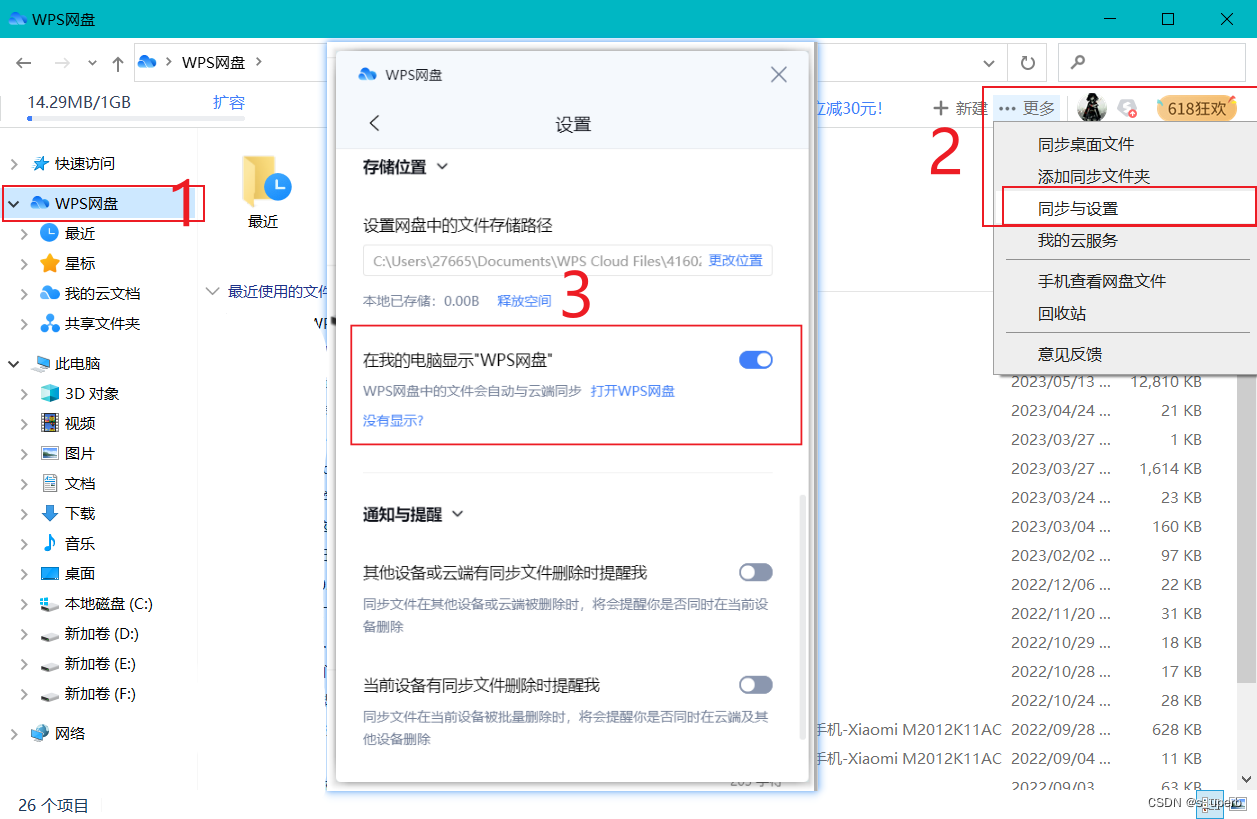Click the 2023/05/13 date cell
This screenshot has width=1257, height=819.
1061,381
